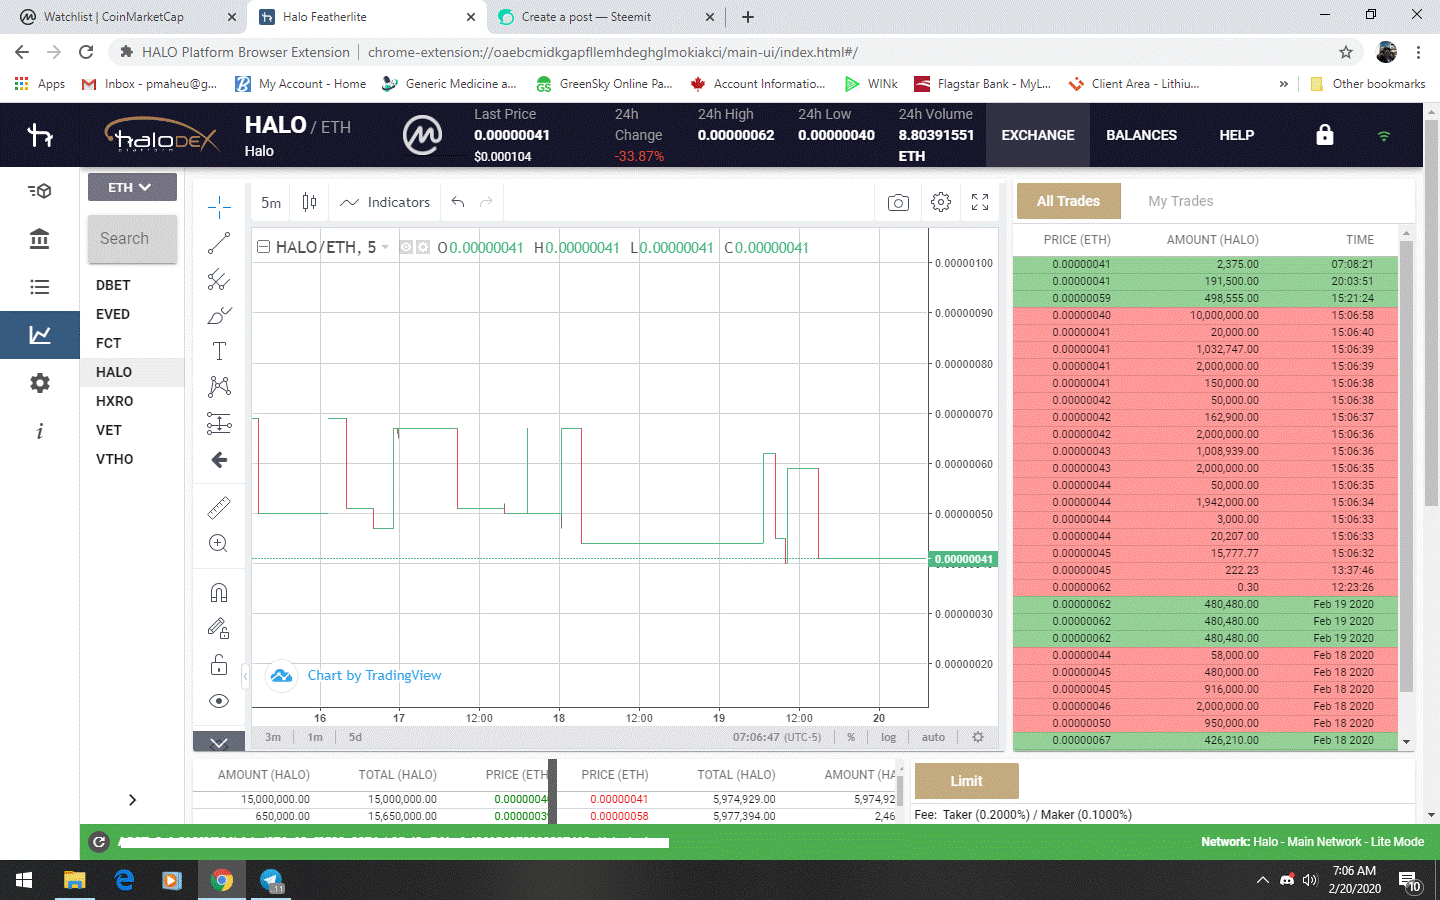Focus the token Search field
The height and width of the screenshot is (900, 1440).
pyautogui.click(x=132, y=239)
